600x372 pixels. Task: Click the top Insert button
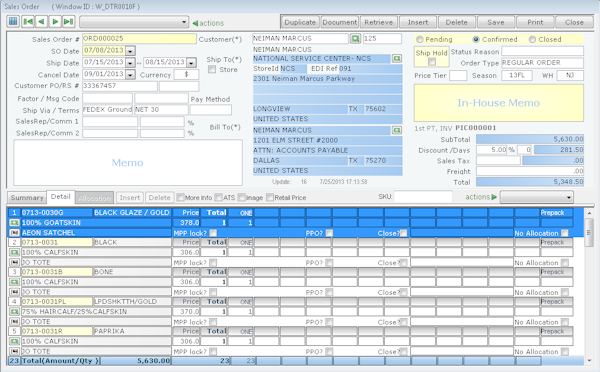point(418,22)
